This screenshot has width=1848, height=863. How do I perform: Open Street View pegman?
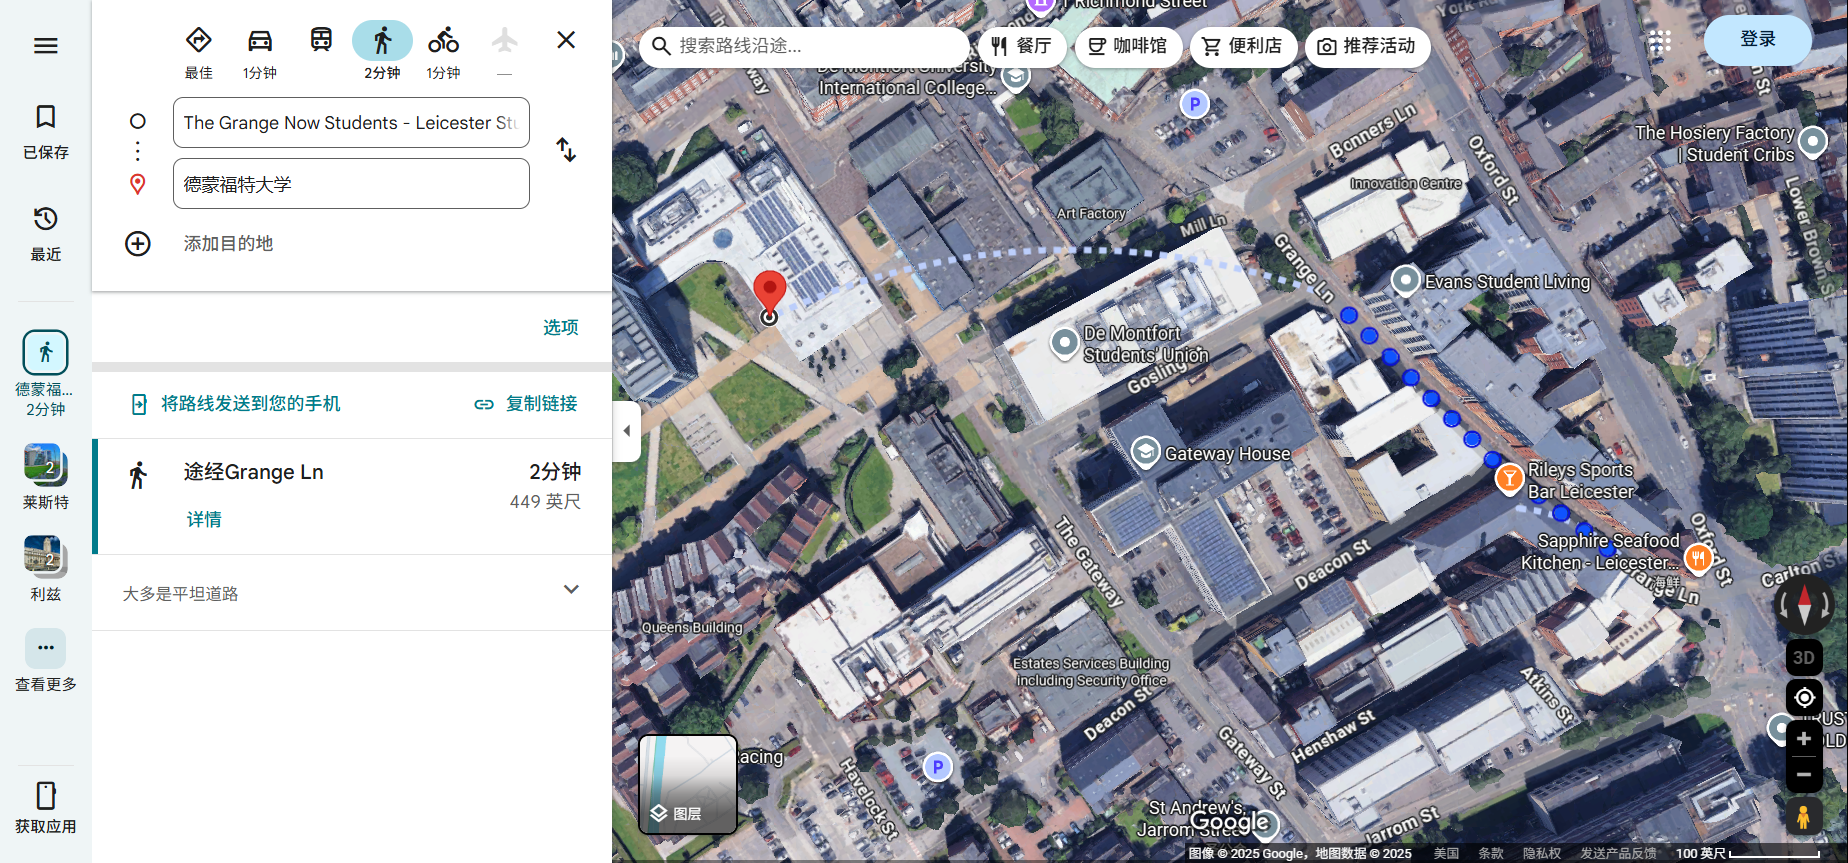click(x=1803, y=817)
